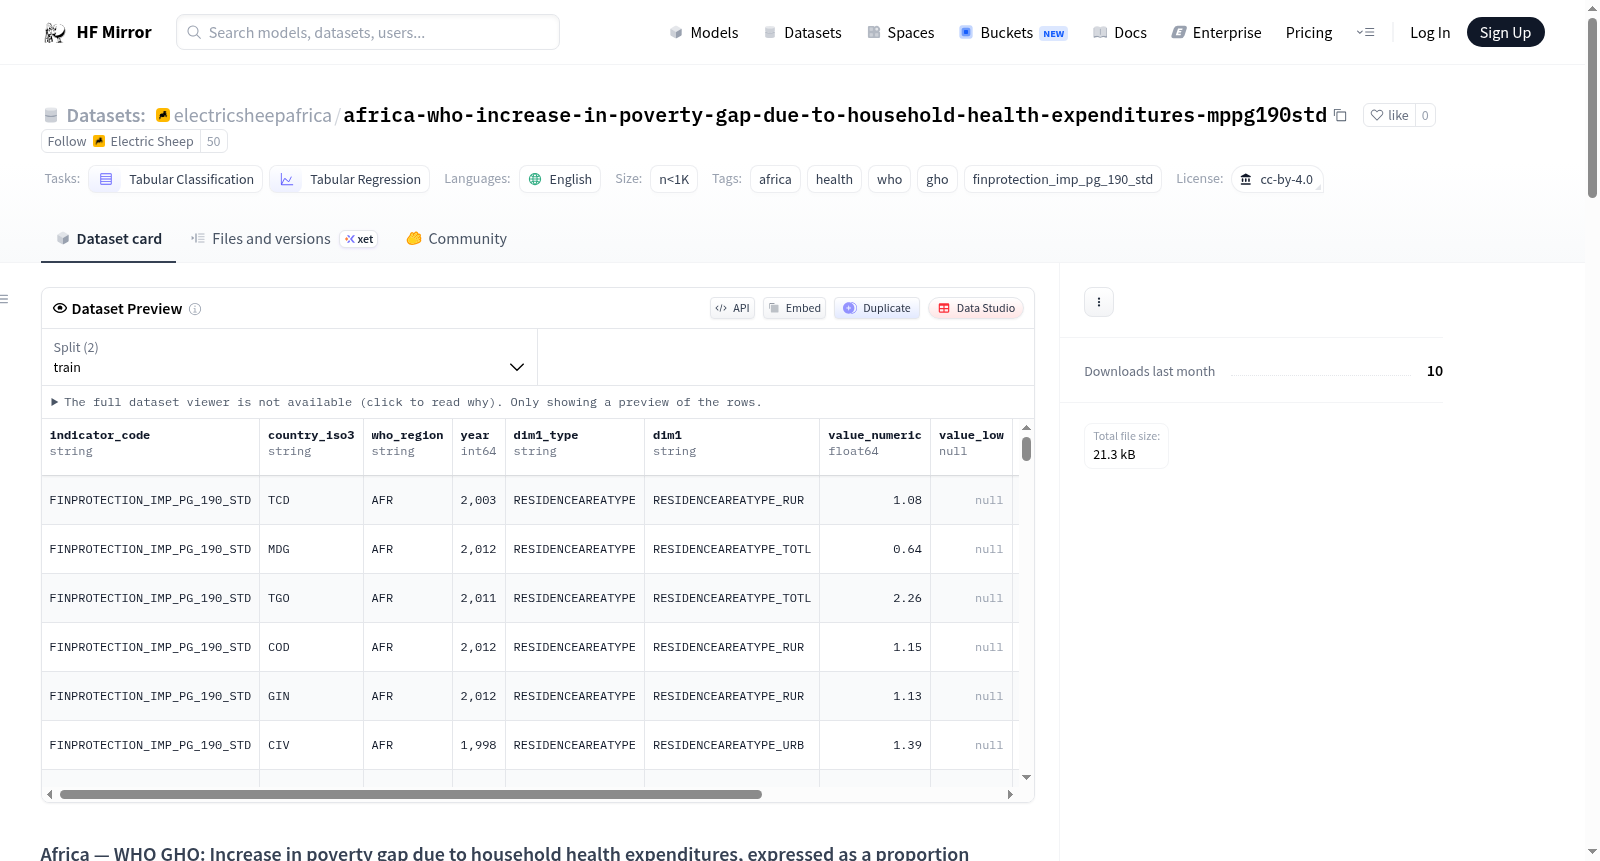Screen dimensions: 1600x861
Task: Click the heart like icon
Action: 1377,115
